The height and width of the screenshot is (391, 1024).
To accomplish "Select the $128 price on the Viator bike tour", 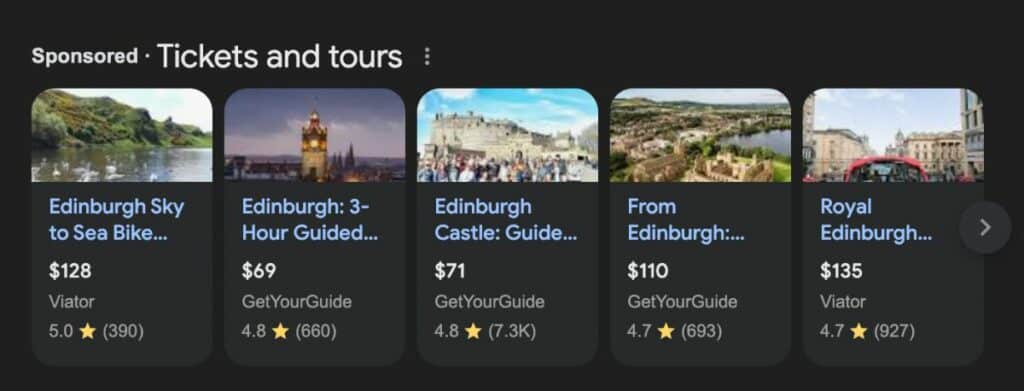I will 70,271.
